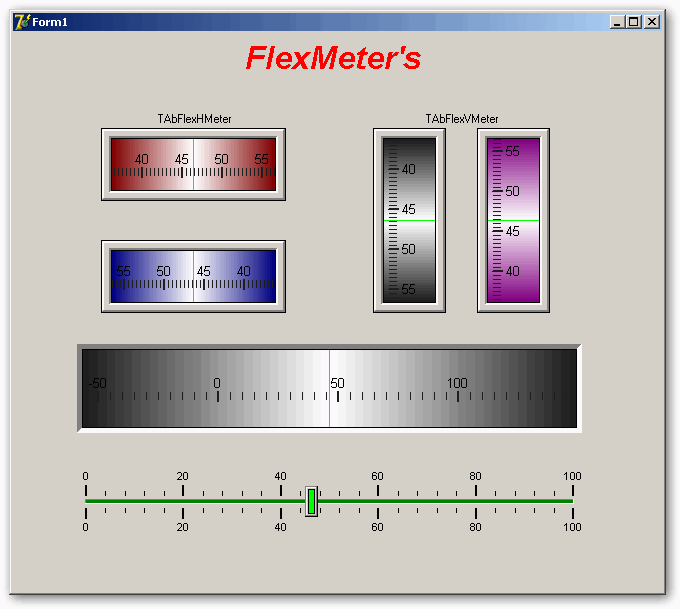This screenshot has width=680, height=609.
Task: Click the Form1 title bar application icon
Action: tap(22, 22)
